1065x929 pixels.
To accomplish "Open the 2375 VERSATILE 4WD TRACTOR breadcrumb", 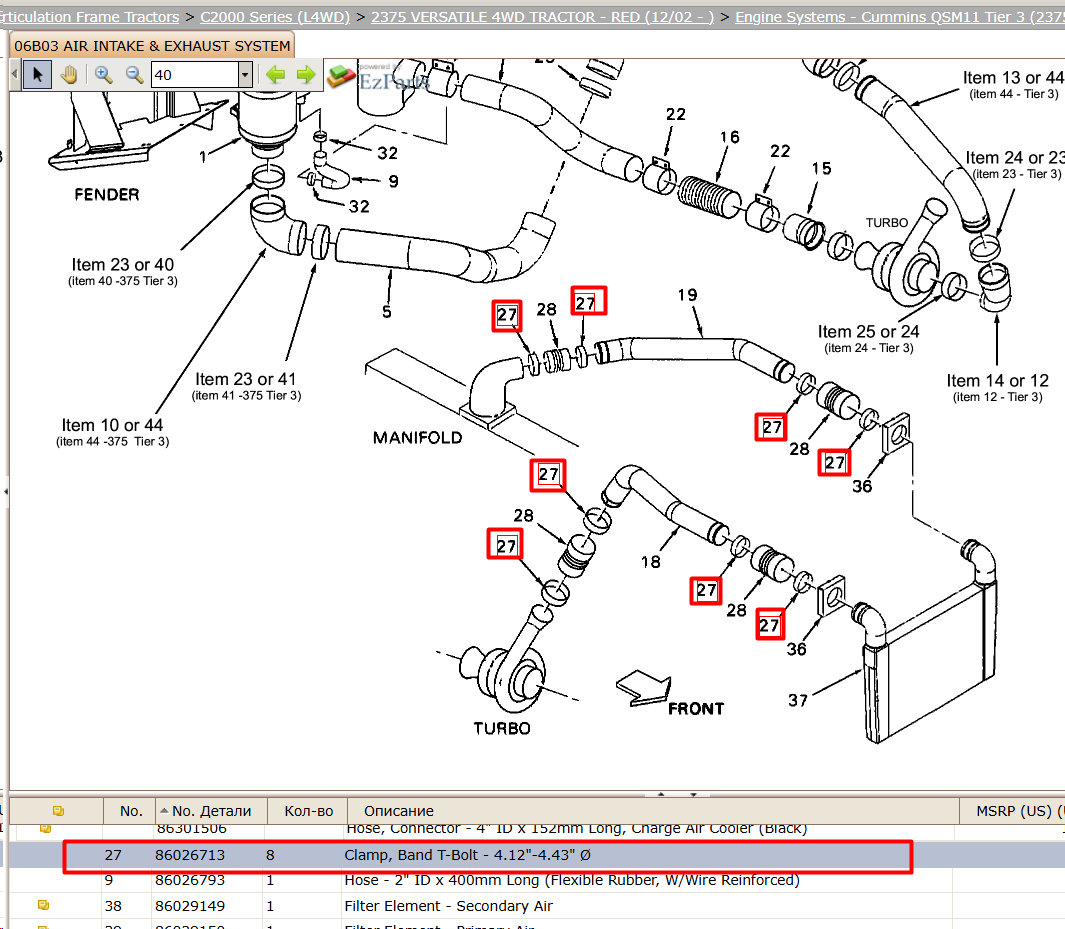I will [x=542, y=17].
